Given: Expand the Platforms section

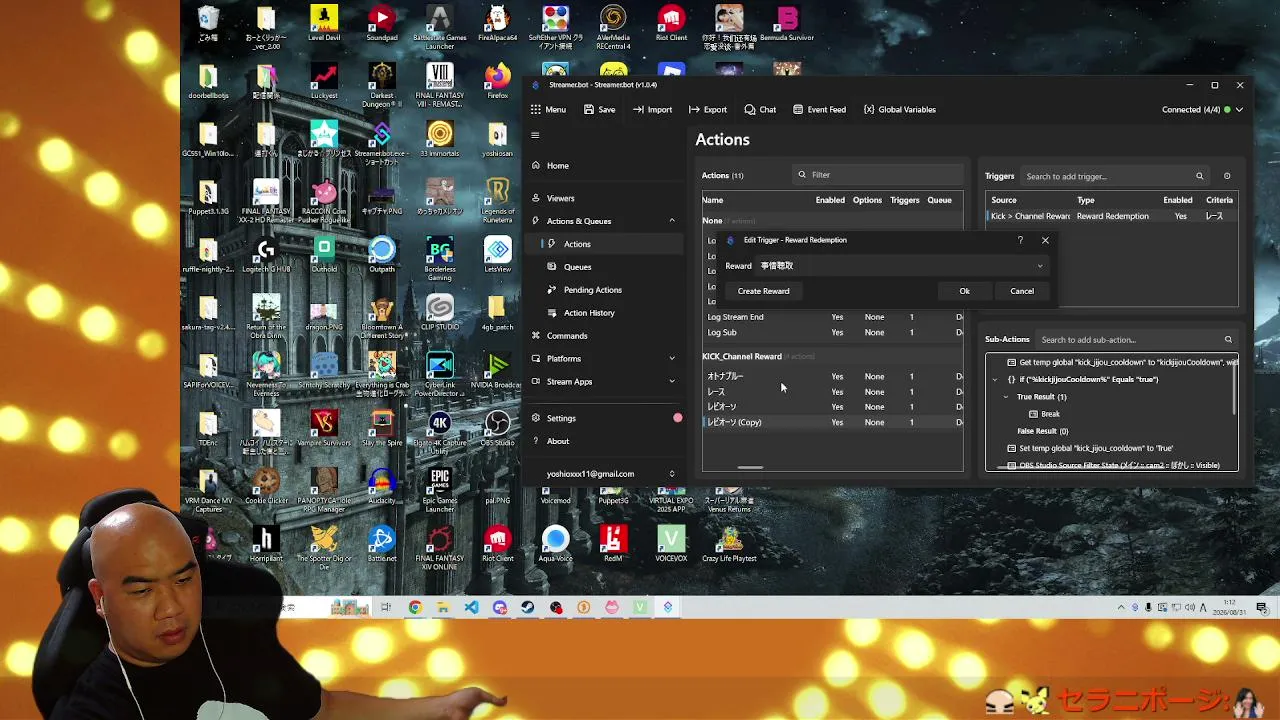Looking at the screenshot, I should coord(605,359).
